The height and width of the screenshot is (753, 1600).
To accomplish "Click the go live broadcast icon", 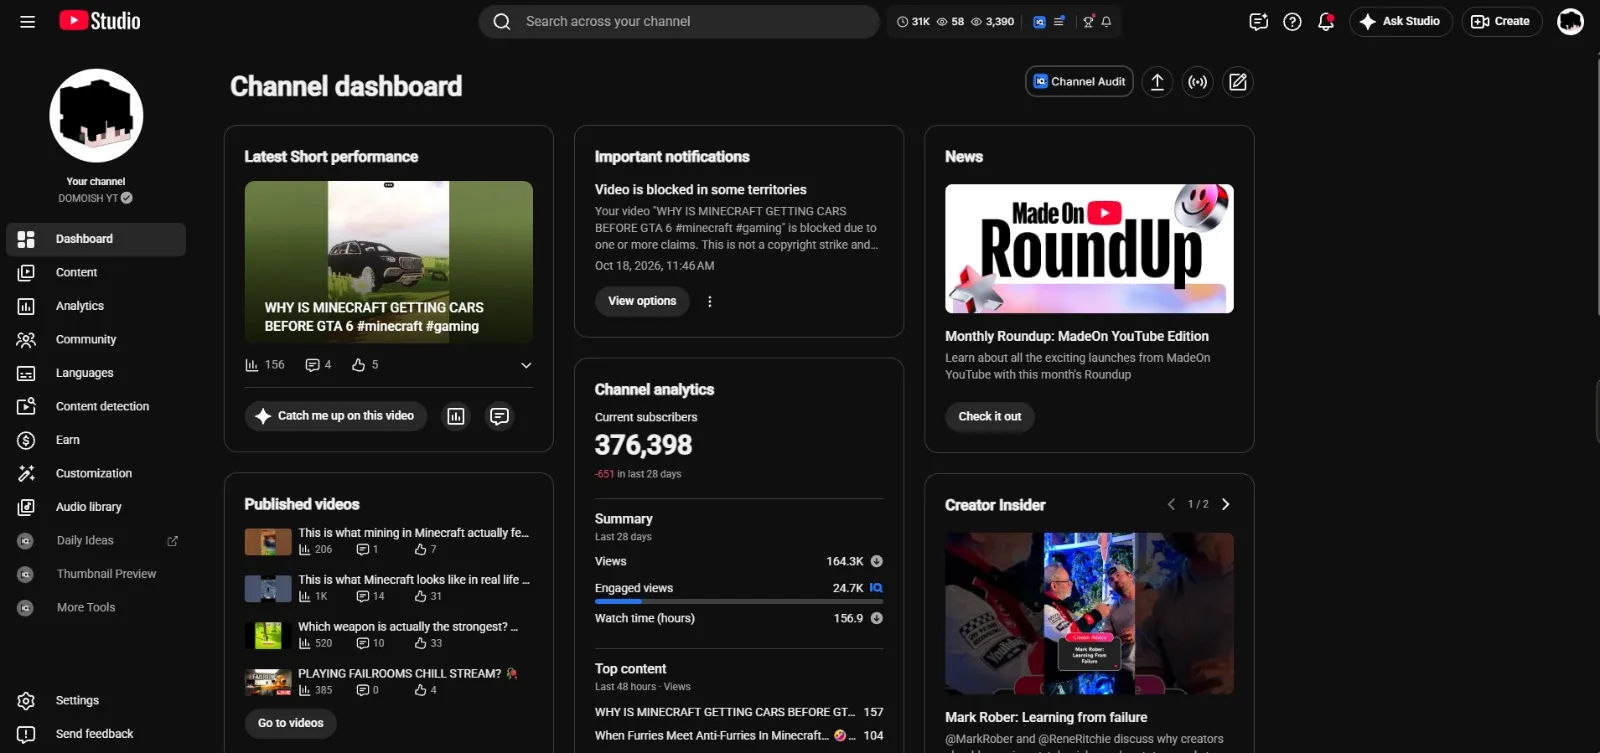I will coord(1197,82).
